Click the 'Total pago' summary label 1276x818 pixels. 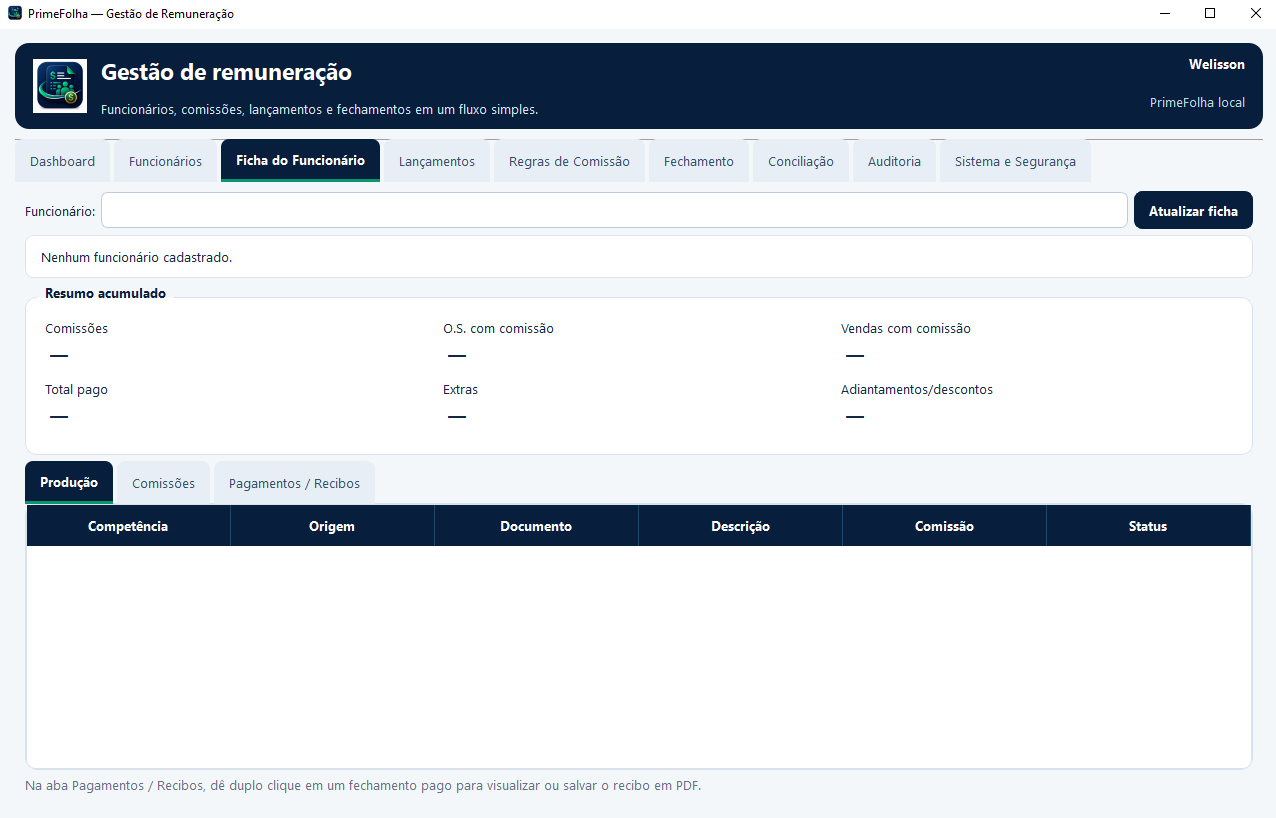[76, 389]
